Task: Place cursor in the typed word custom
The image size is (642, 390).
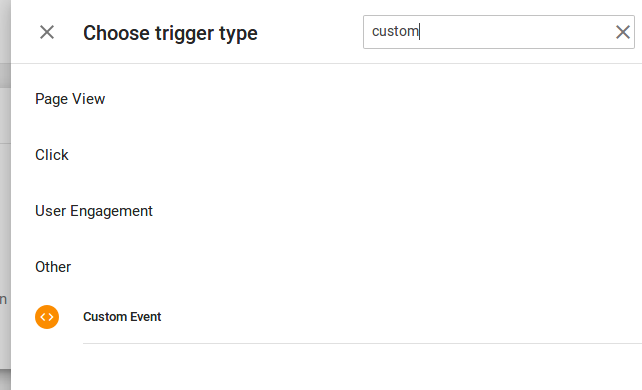Action: tap(395, 32)
